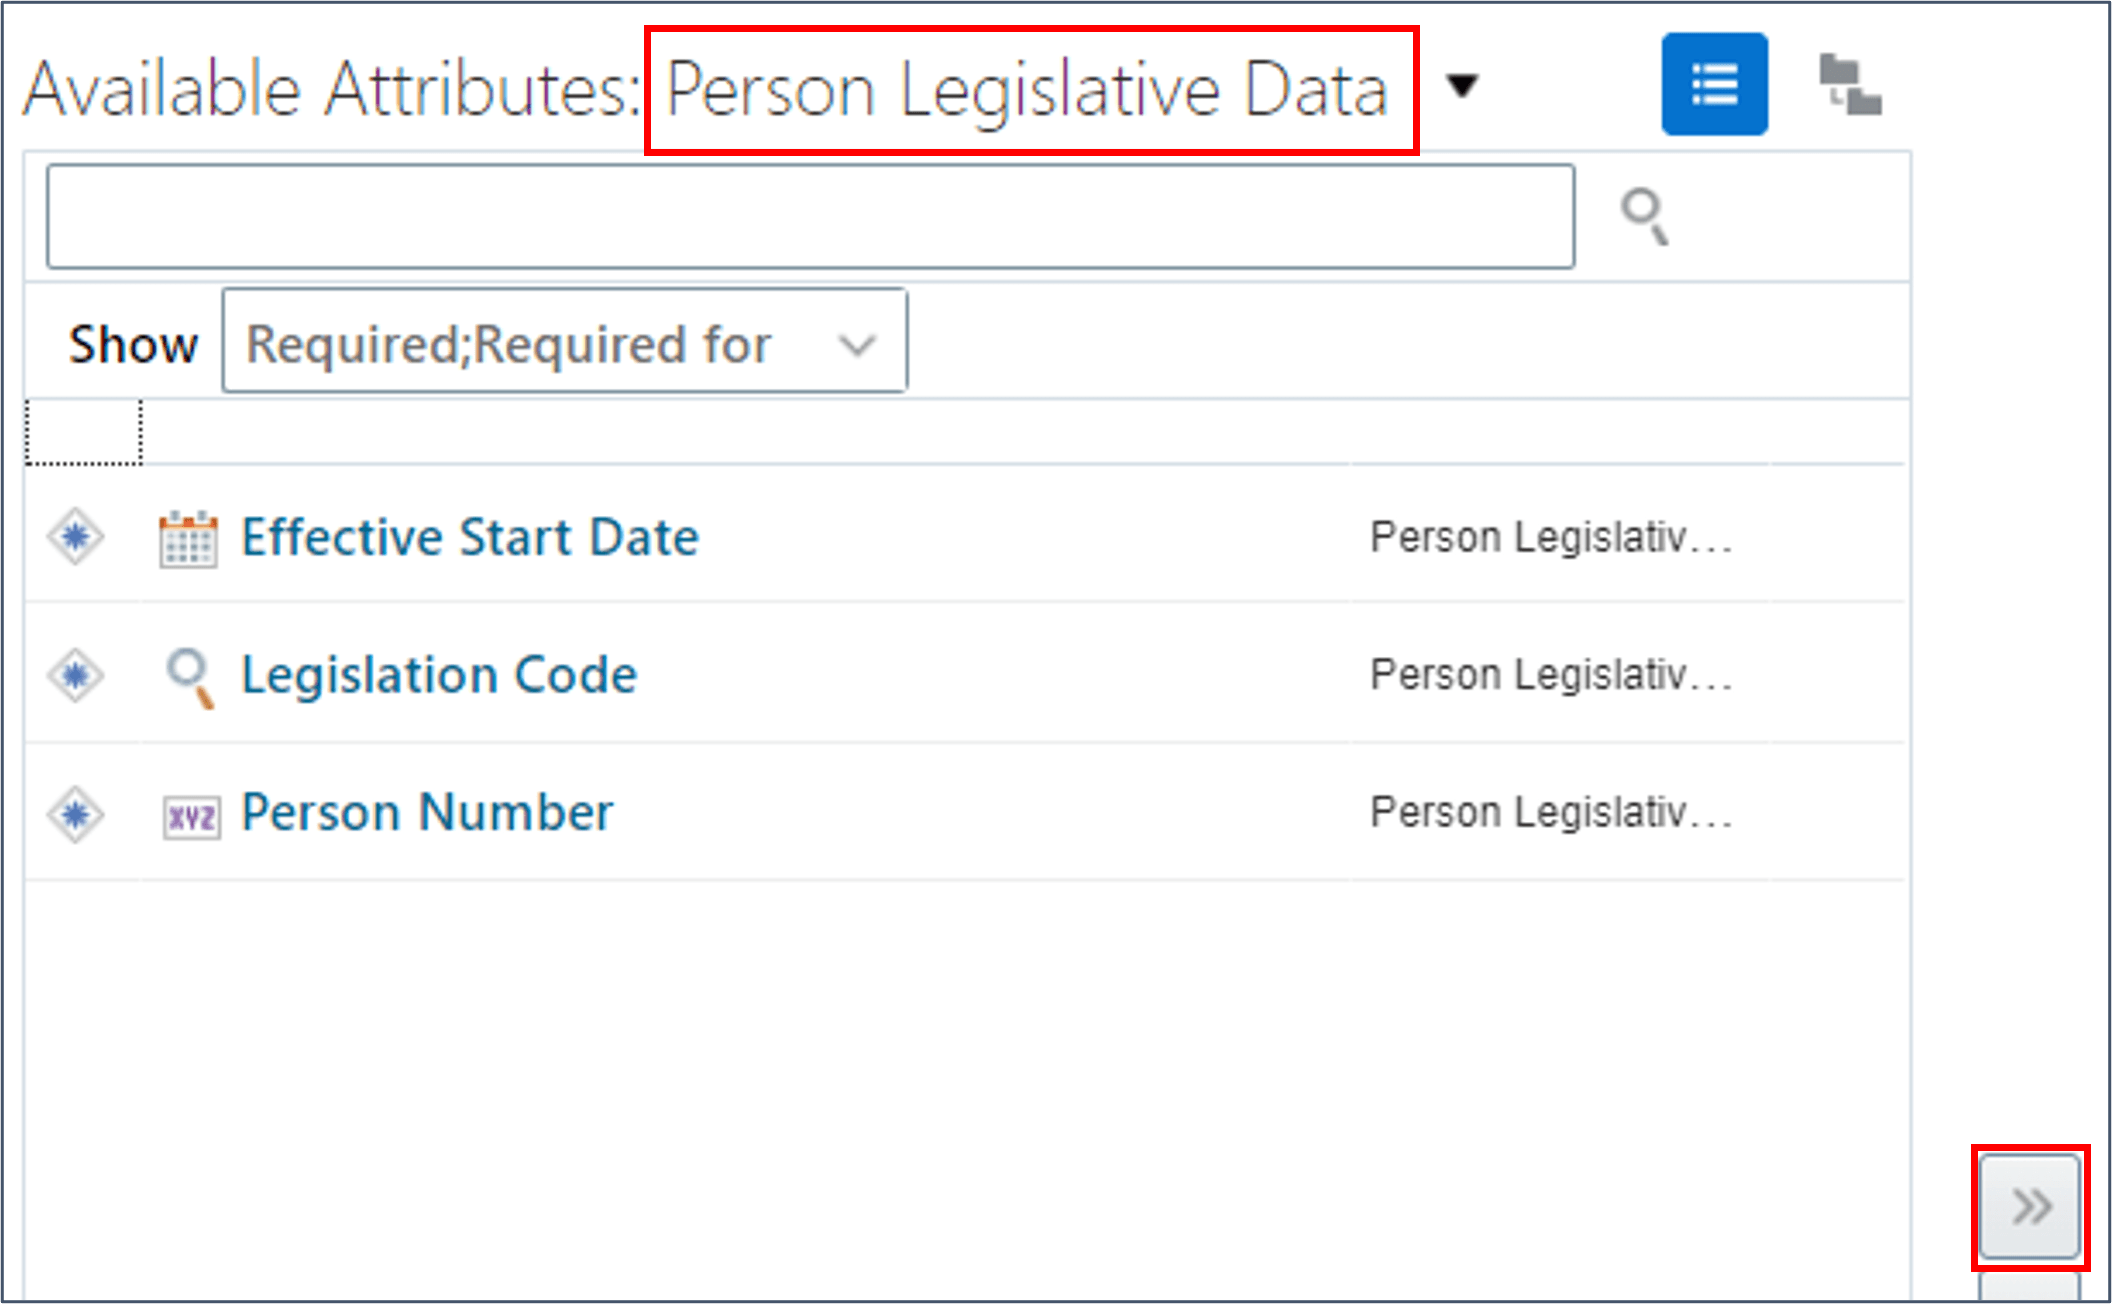The image size is (2112, 1304).
Task: Click the Person Legislativ... source text beside Person Number
Action: (1550, 812)
